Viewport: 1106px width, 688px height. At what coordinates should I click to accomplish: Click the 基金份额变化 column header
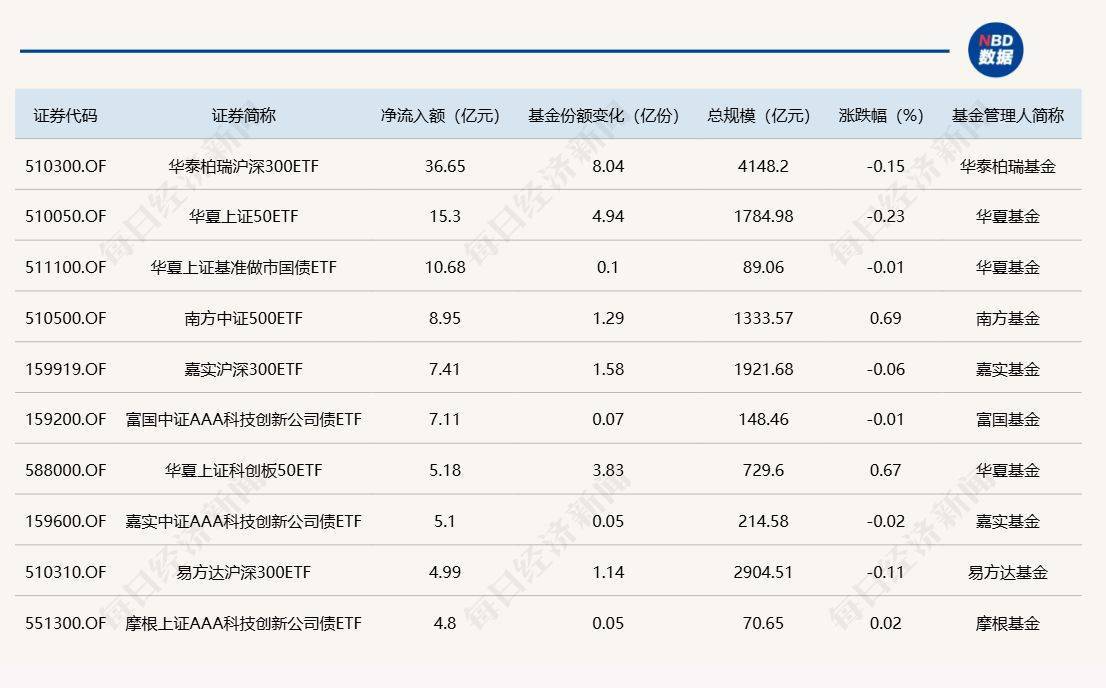coord(602,114)
